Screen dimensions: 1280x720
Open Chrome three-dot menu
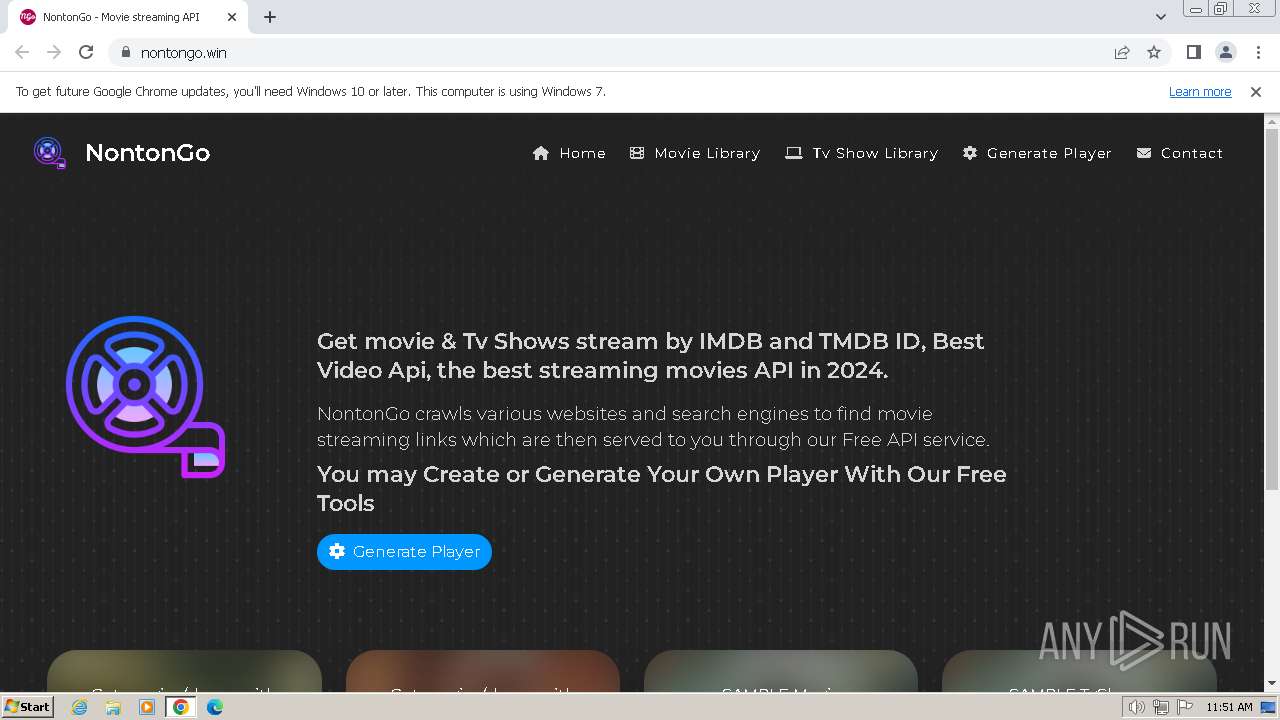click(1257, 52)
